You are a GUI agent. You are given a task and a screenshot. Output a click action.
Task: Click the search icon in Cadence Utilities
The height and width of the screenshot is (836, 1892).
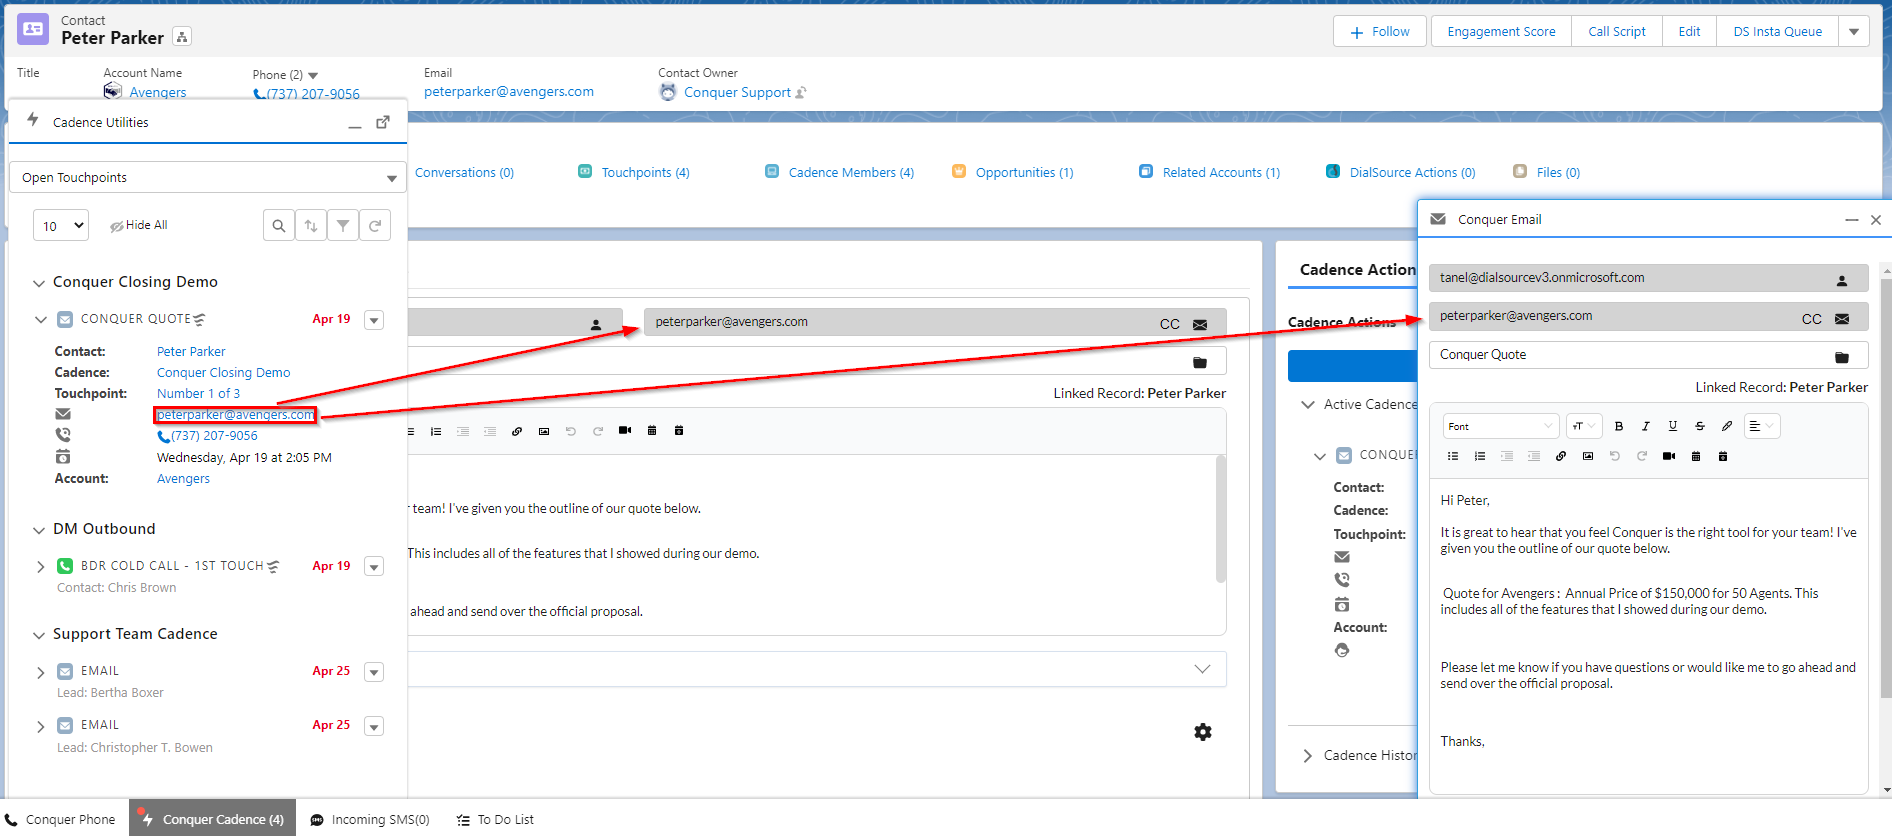point(279,226)
